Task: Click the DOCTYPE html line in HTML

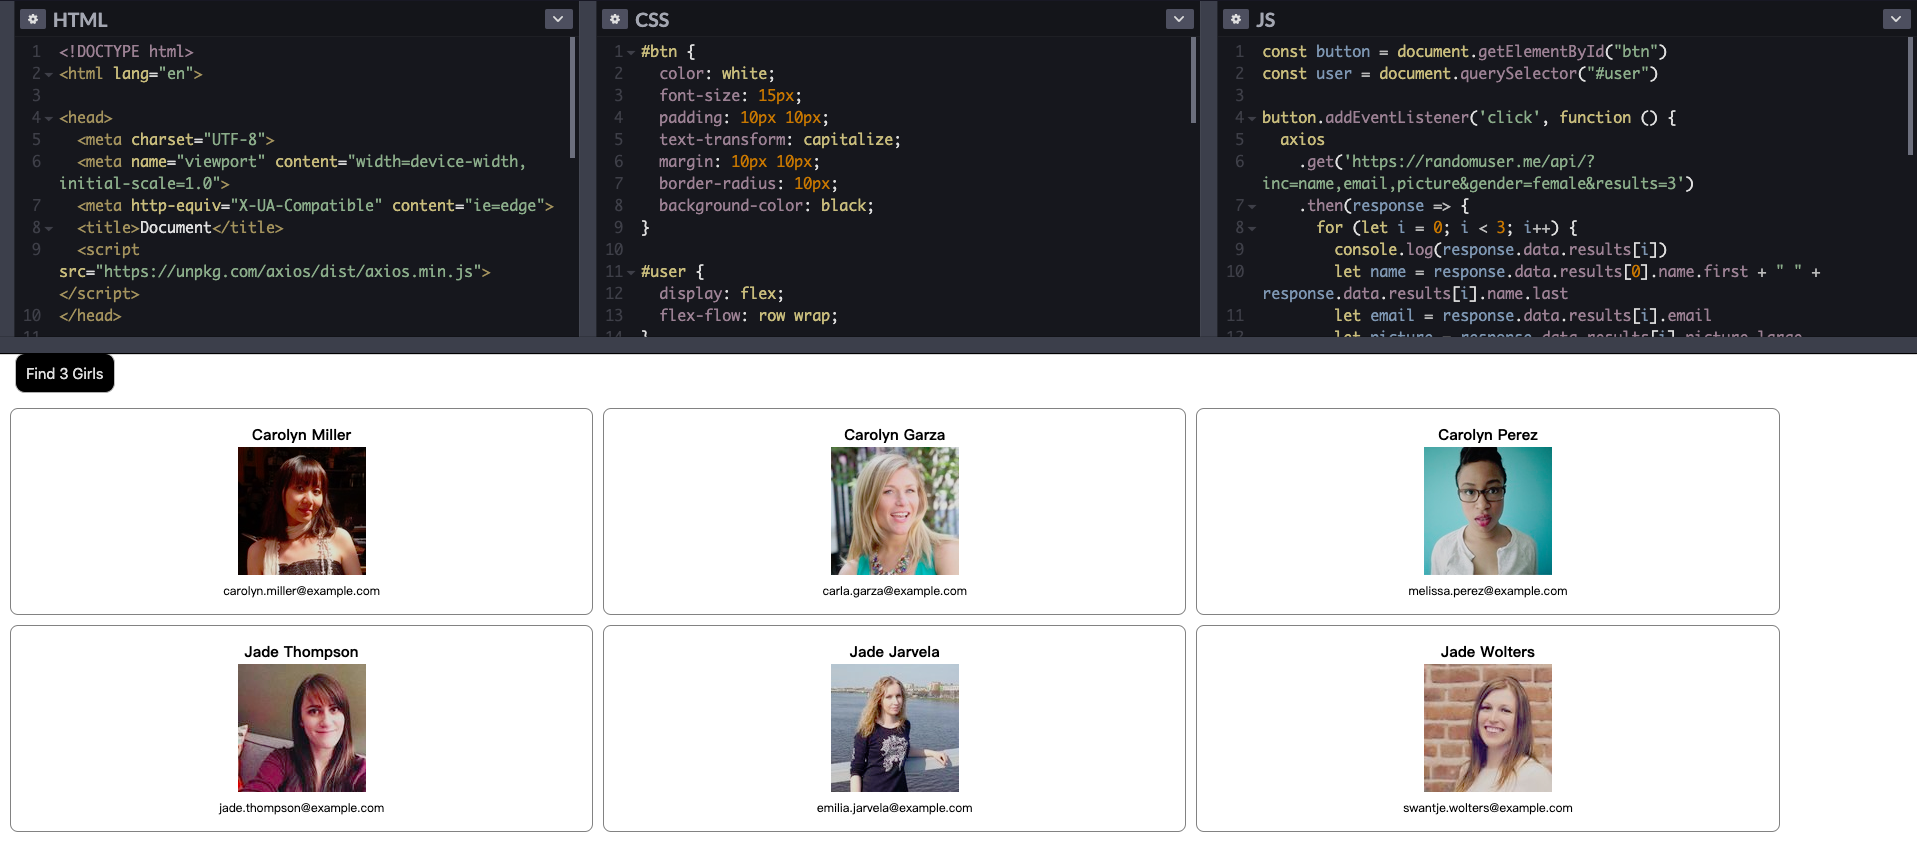Action: tap(126, 52)
